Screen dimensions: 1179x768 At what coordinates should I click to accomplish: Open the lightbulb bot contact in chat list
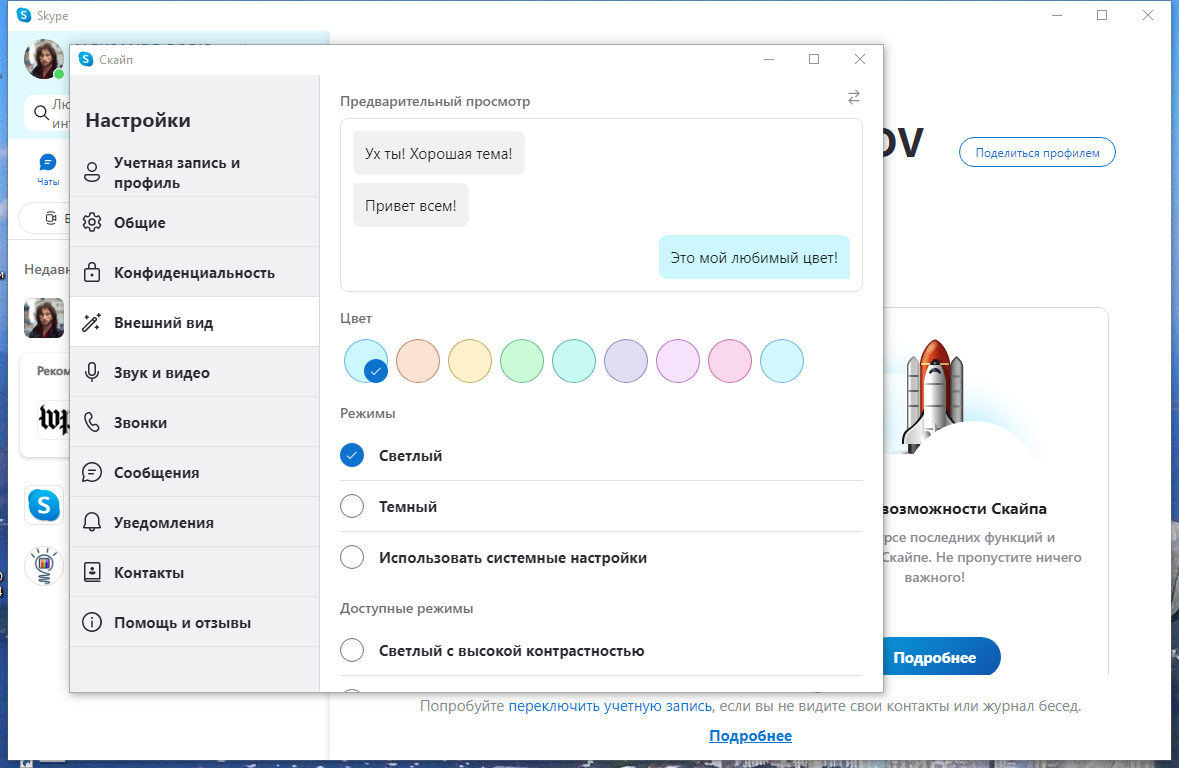pos(44,566)
